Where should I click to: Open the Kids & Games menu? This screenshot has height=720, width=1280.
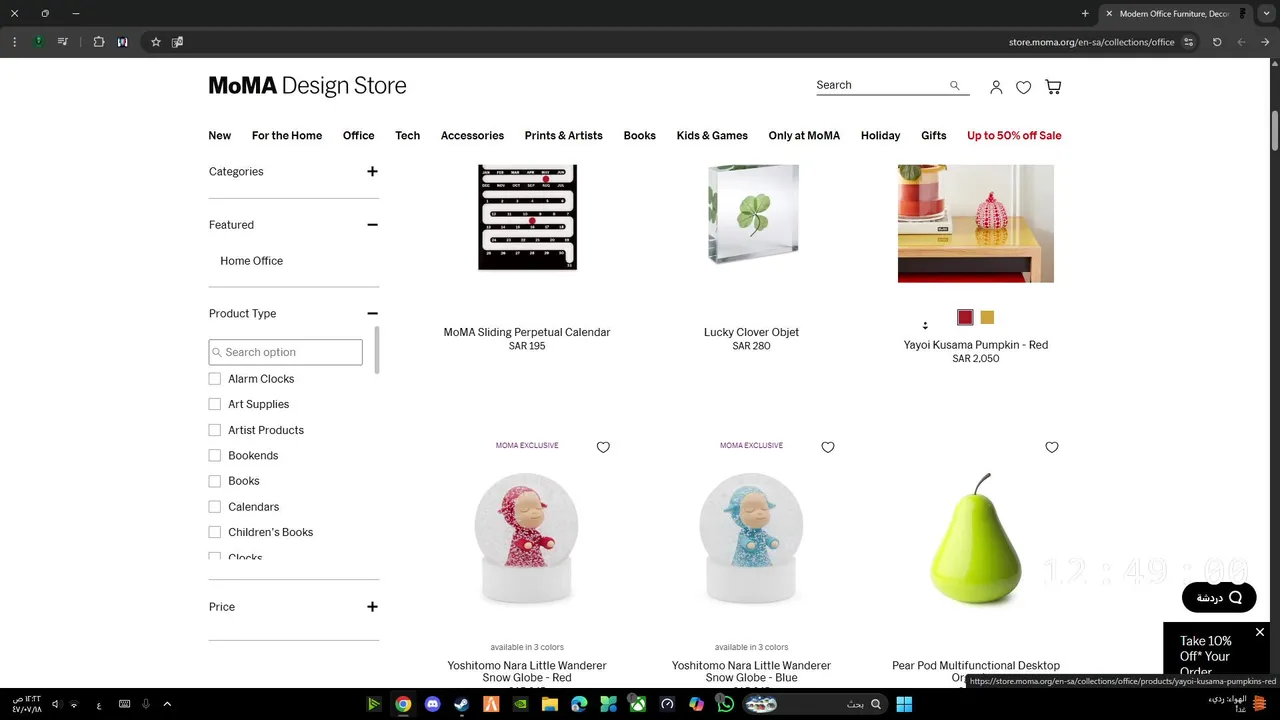[712, 135]
